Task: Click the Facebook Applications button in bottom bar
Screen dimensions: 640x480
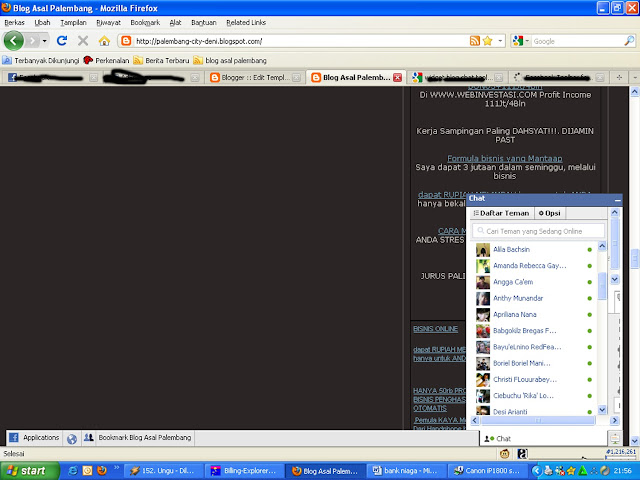Action: point(34,438)
